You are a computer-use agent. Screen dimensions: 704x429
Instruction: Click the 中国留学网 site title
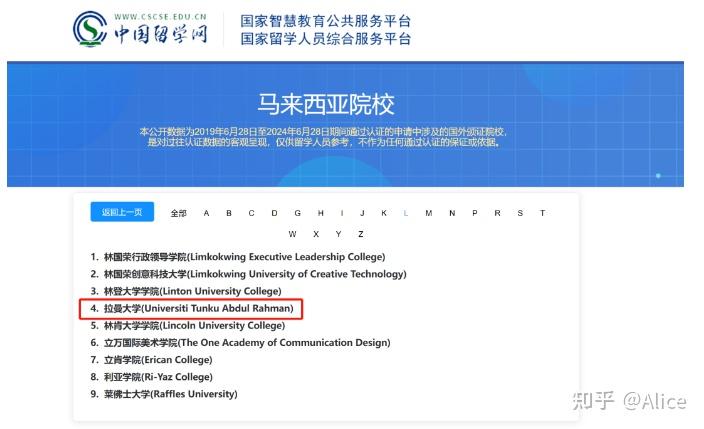point(160,34)
